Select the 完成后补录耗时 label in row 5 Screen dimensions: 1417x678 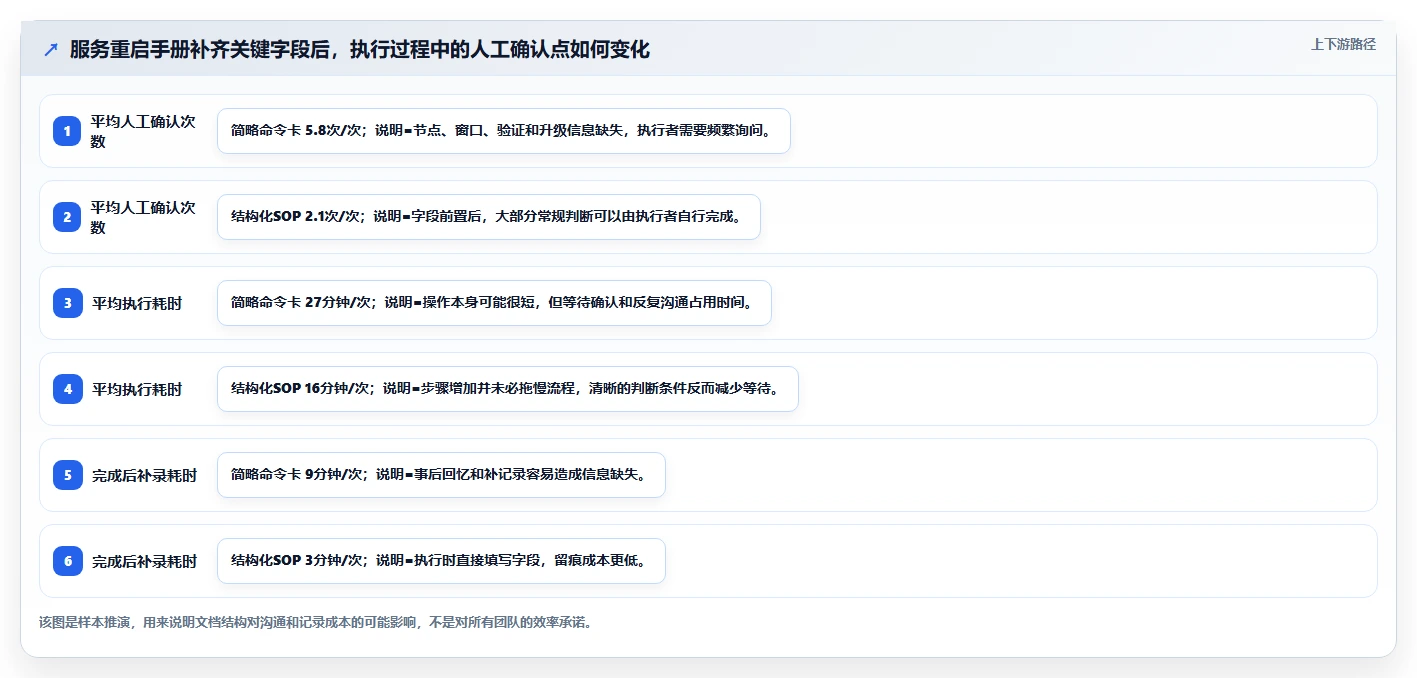pos(144,475)
